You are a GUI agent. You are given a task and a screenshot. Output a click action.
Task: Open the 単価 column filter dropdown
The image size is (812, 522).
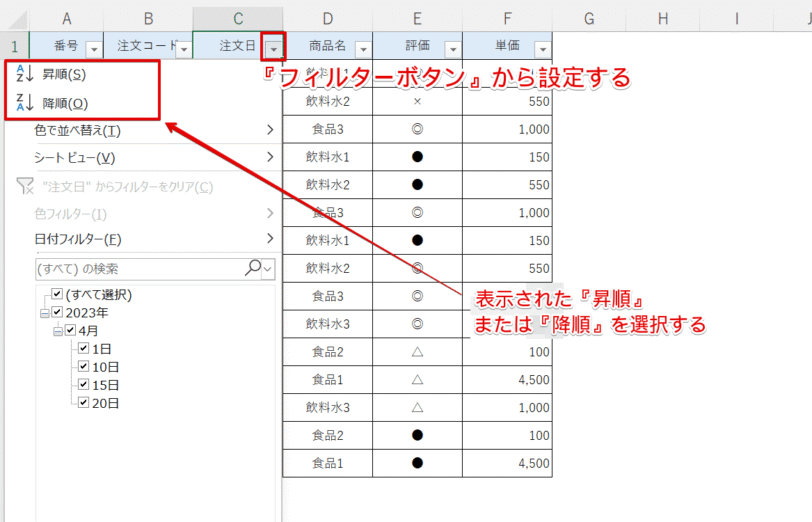tap(543, 49)
